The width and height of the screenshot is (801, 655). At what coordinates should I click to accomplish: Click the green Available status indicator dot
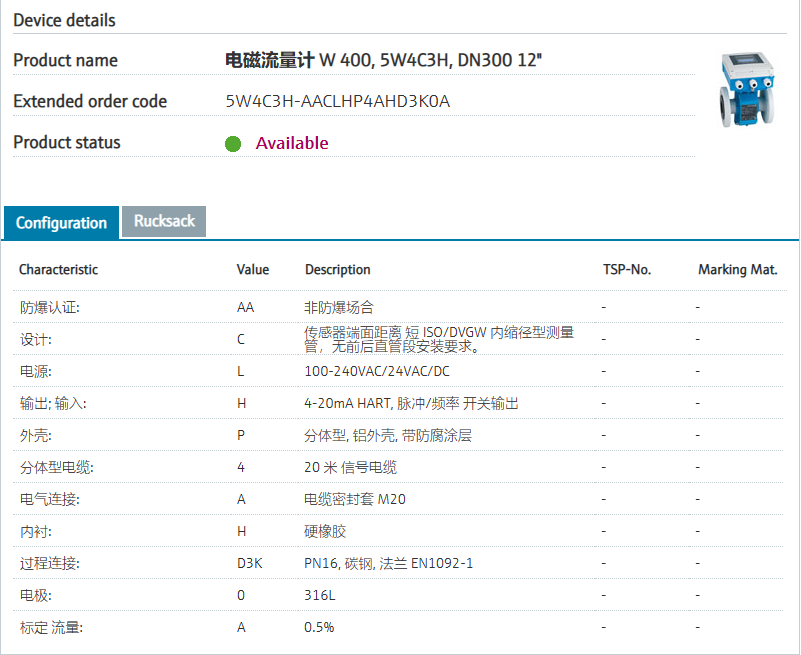point(233,143)
